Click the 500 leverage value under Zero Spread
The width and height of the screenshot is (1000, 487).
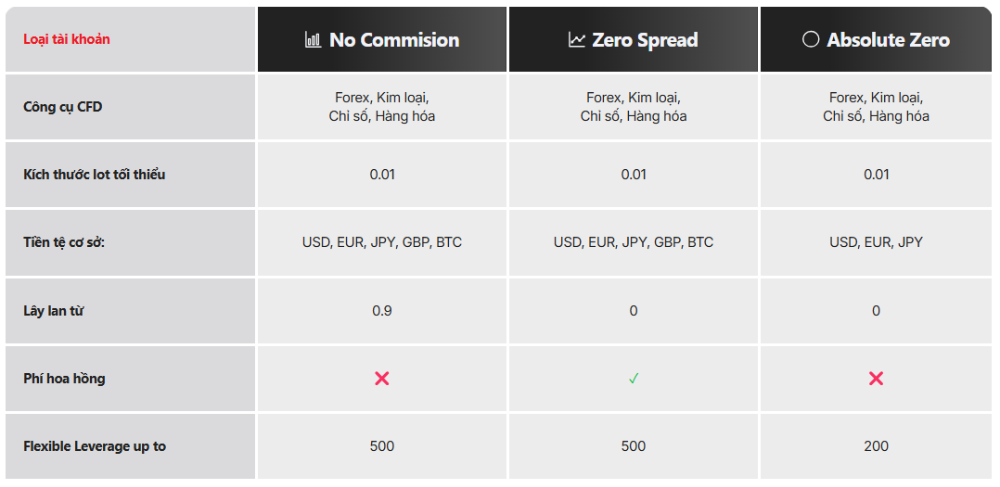pos(634,446)
